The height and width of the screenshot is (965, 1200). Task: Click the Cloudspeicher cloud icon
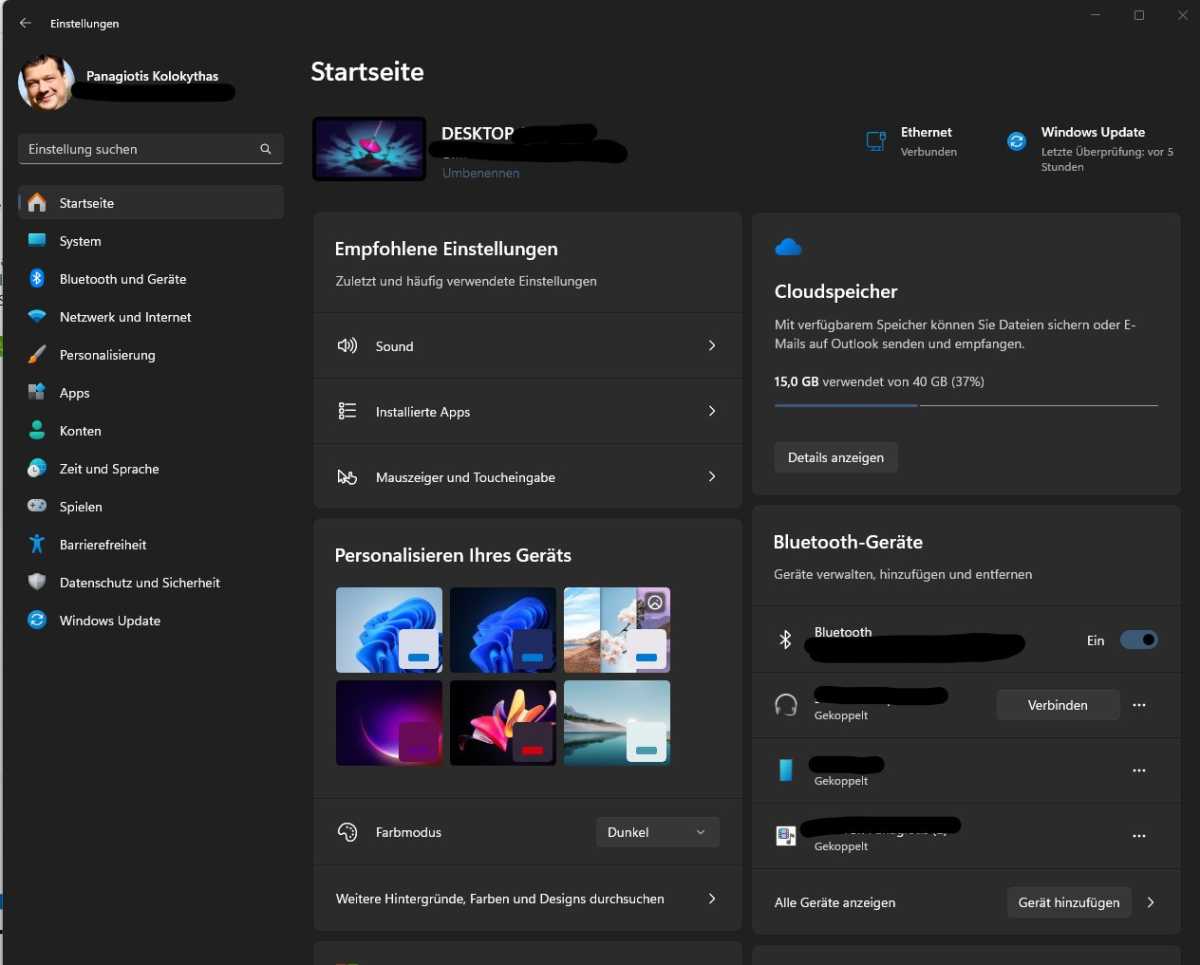pyautogui.click(x=789, y=246)
